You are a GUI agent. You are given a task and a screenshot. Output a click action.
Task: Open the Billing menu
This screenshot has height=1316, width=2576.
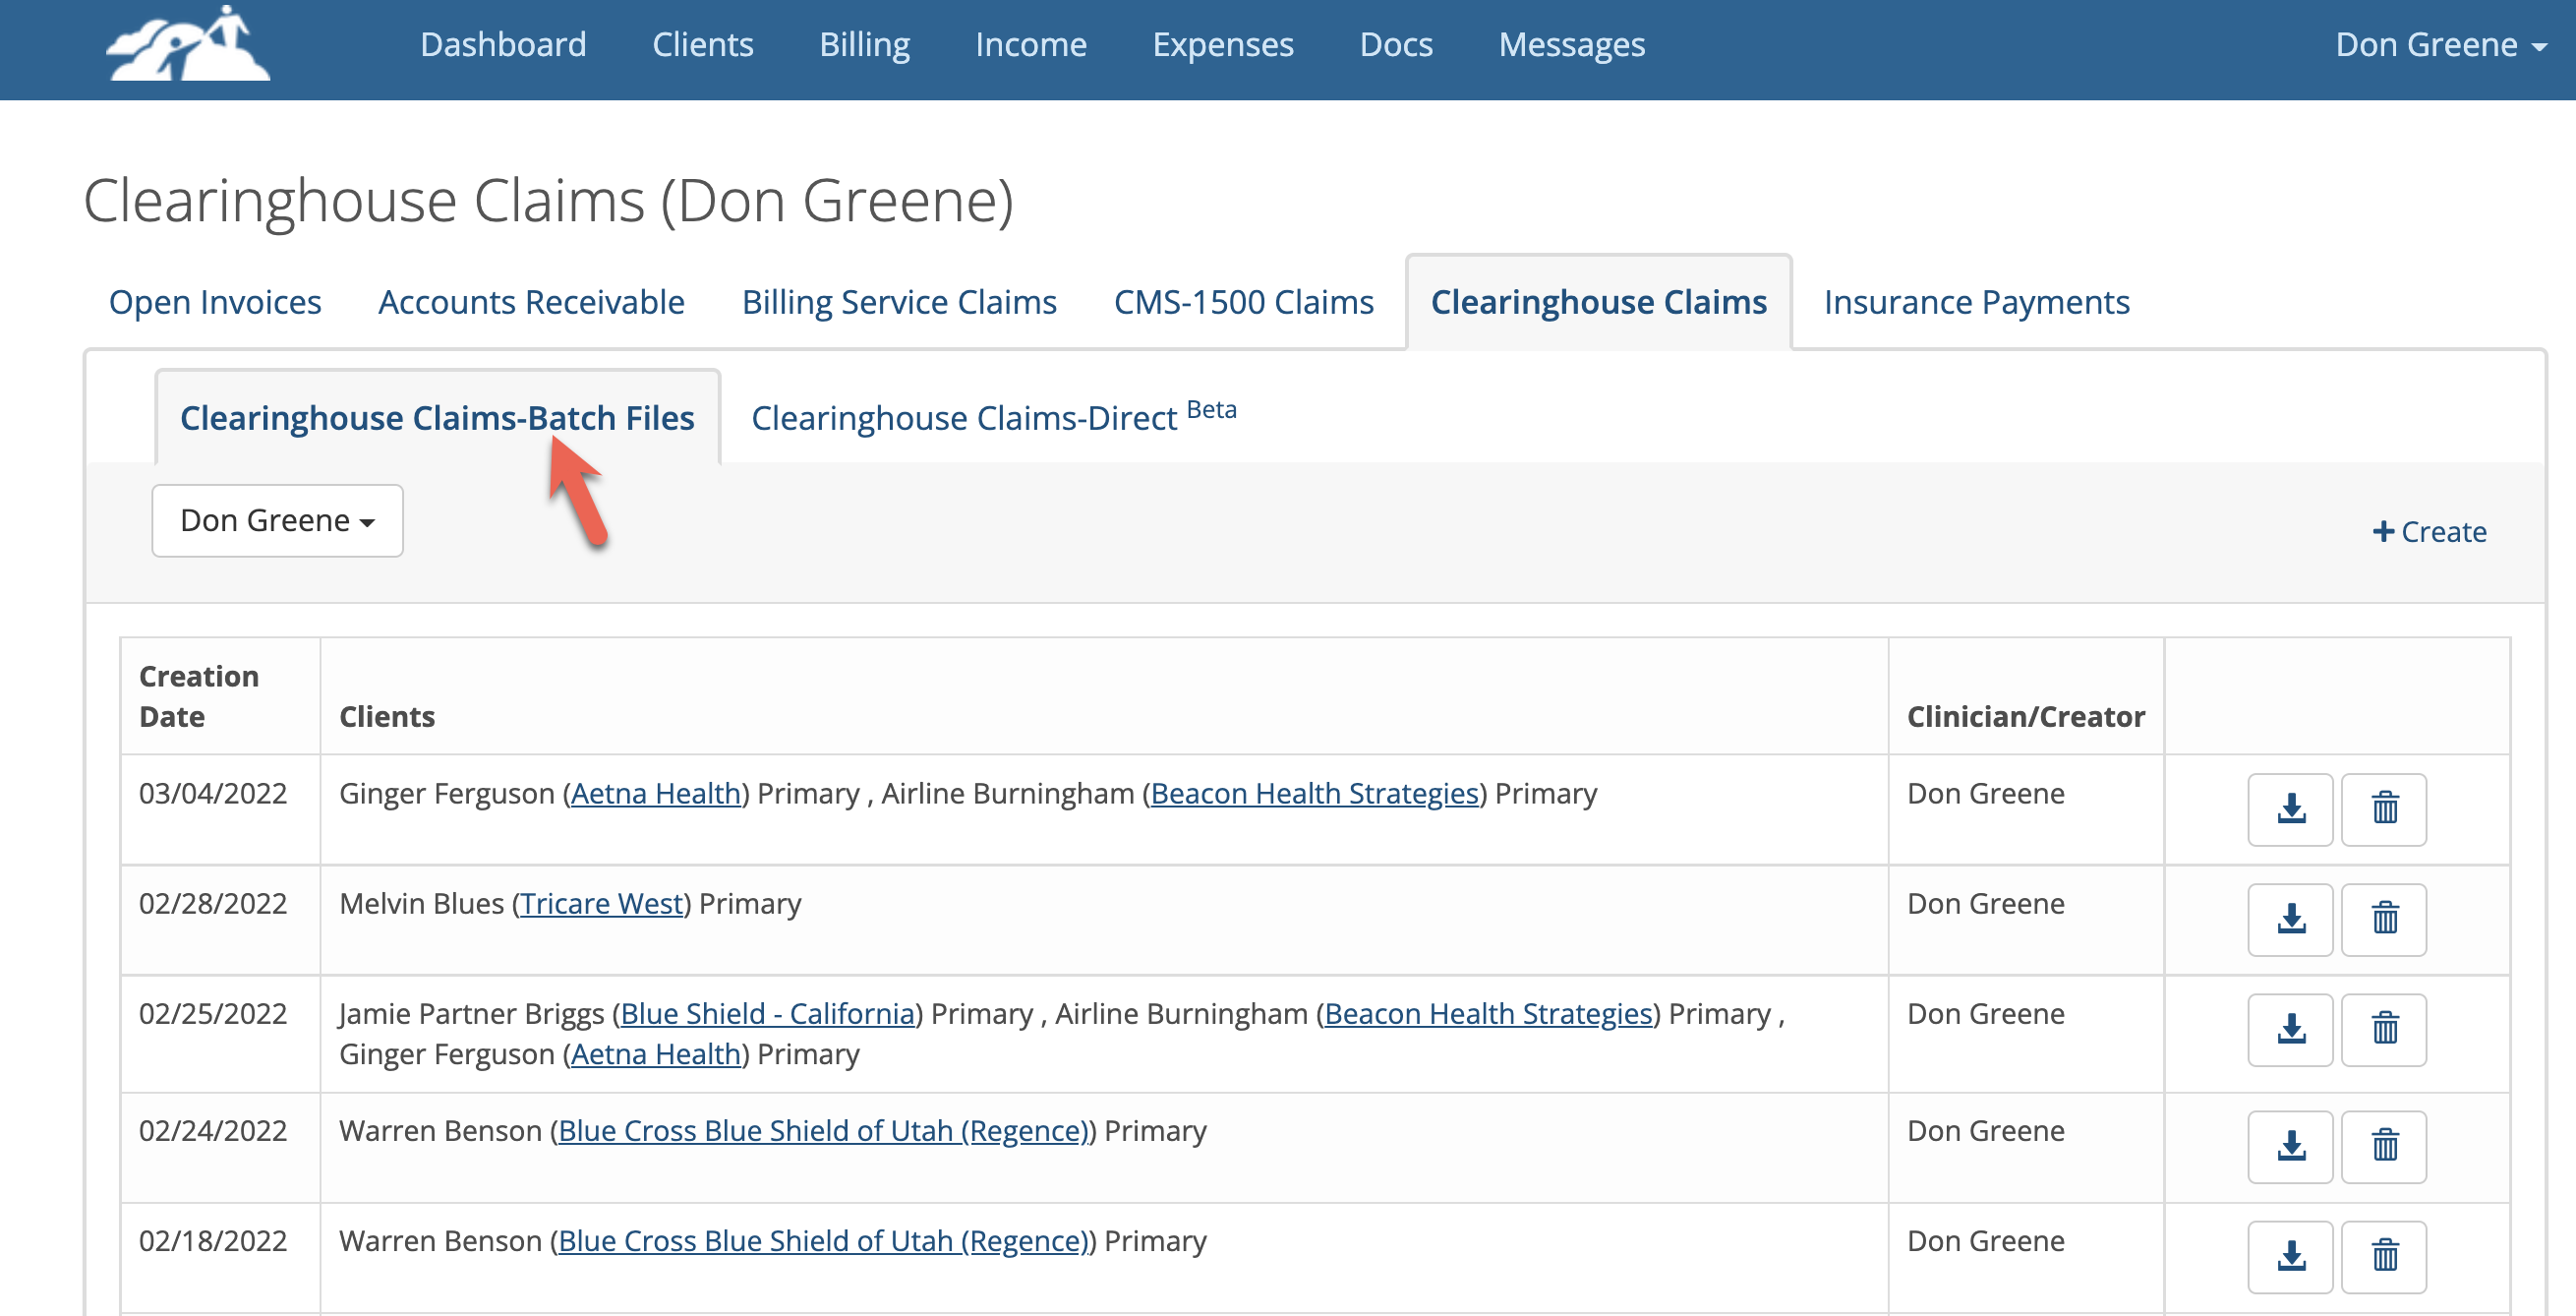coord(864,44)
